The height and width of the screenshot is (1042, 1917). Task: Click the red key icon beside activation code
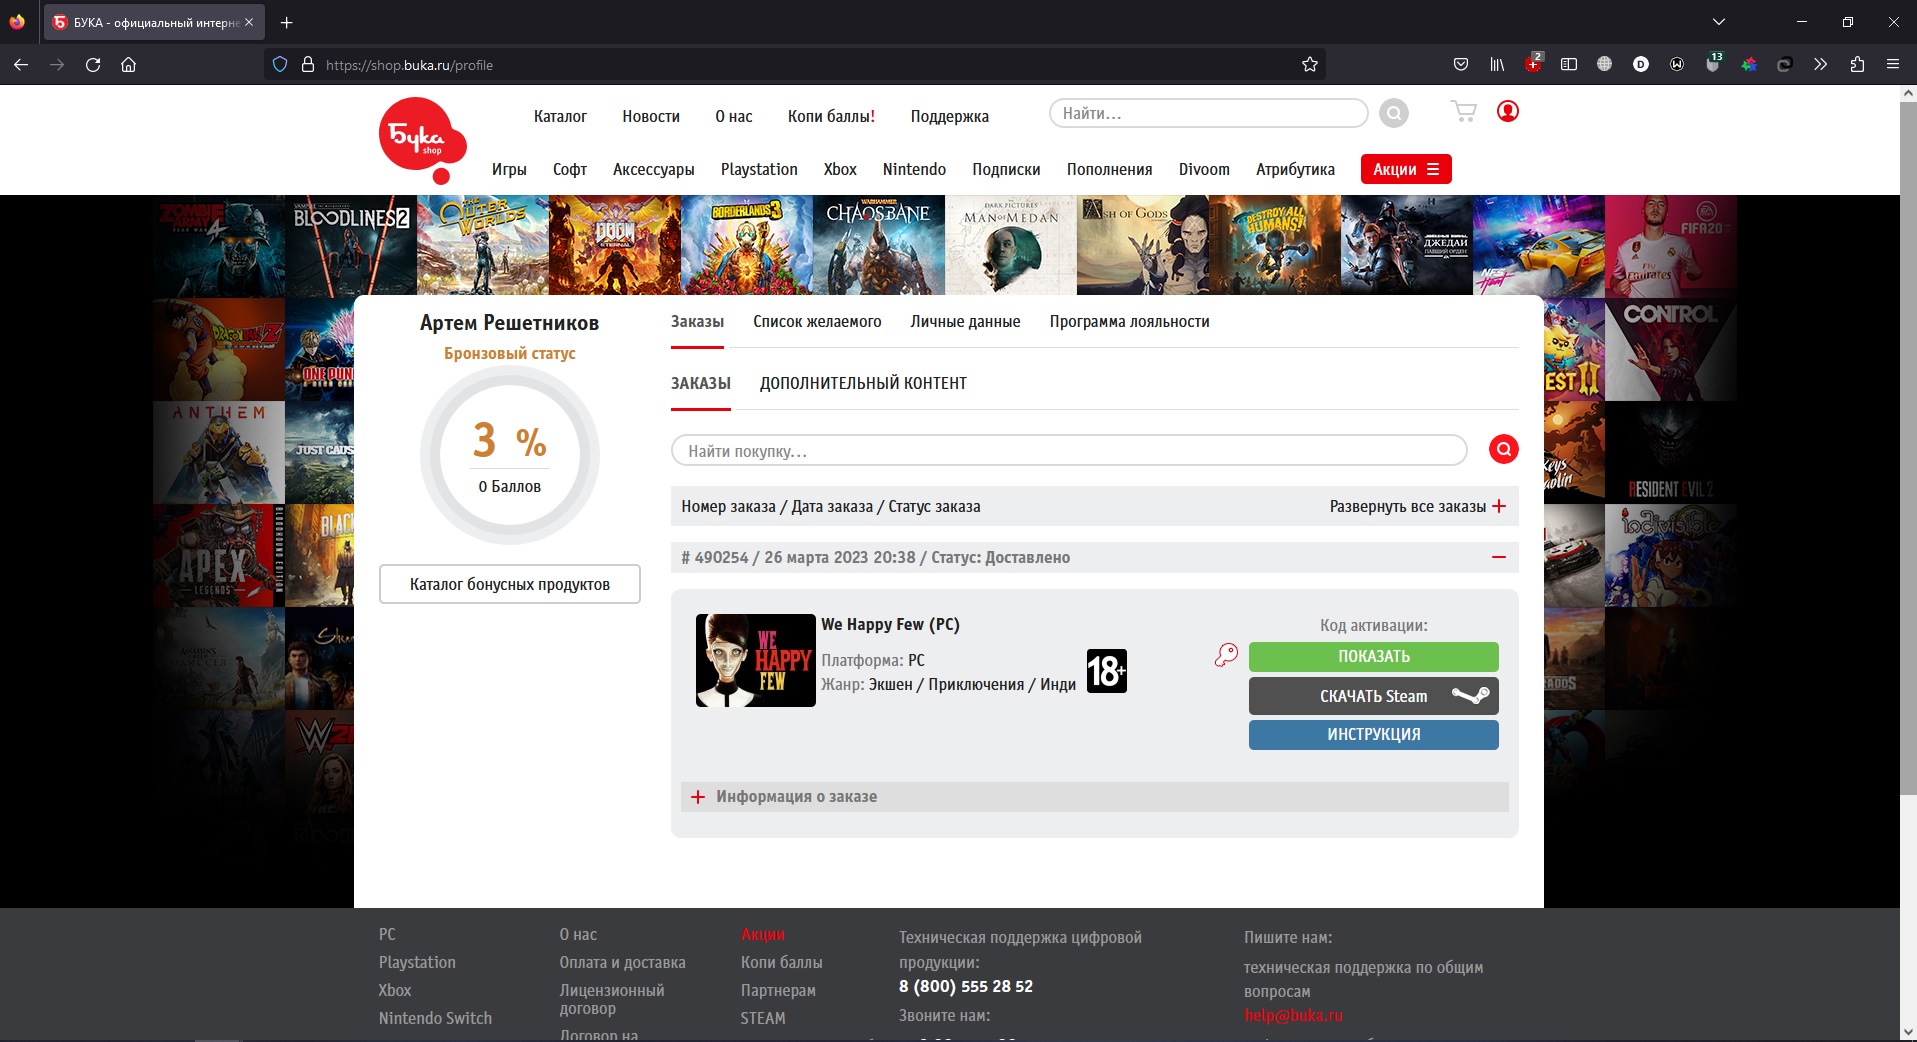pyautogui.click(x=1226, y=656)
